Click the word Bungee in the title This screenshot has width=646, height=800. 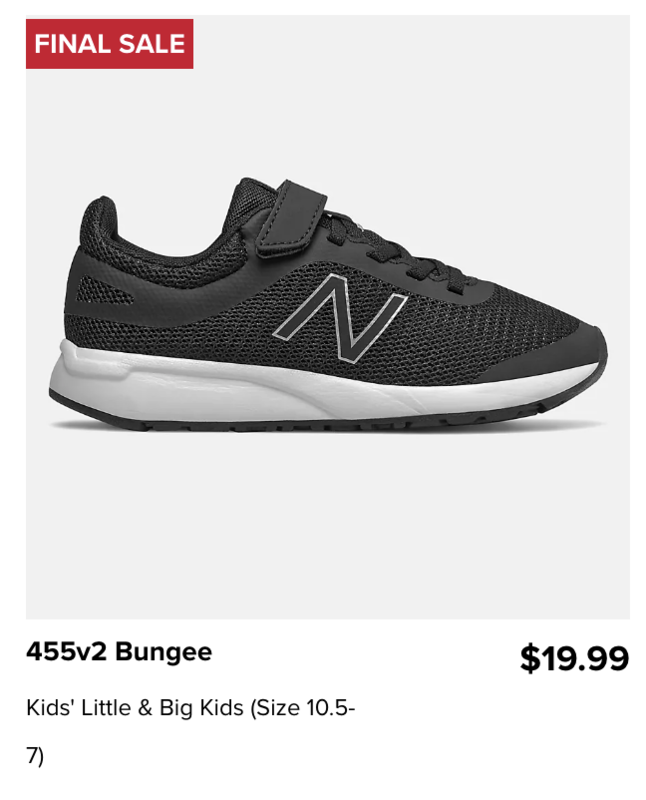coord(163,653)
